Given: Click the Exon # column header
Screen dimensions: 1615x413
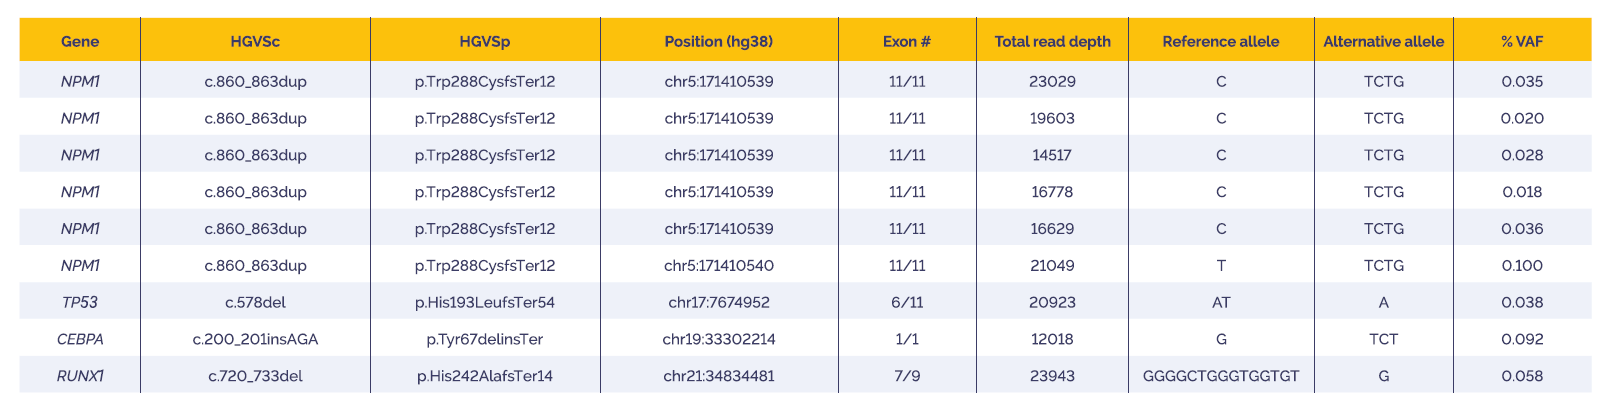Looking at the screenshot, I should [x=907, y=41].
